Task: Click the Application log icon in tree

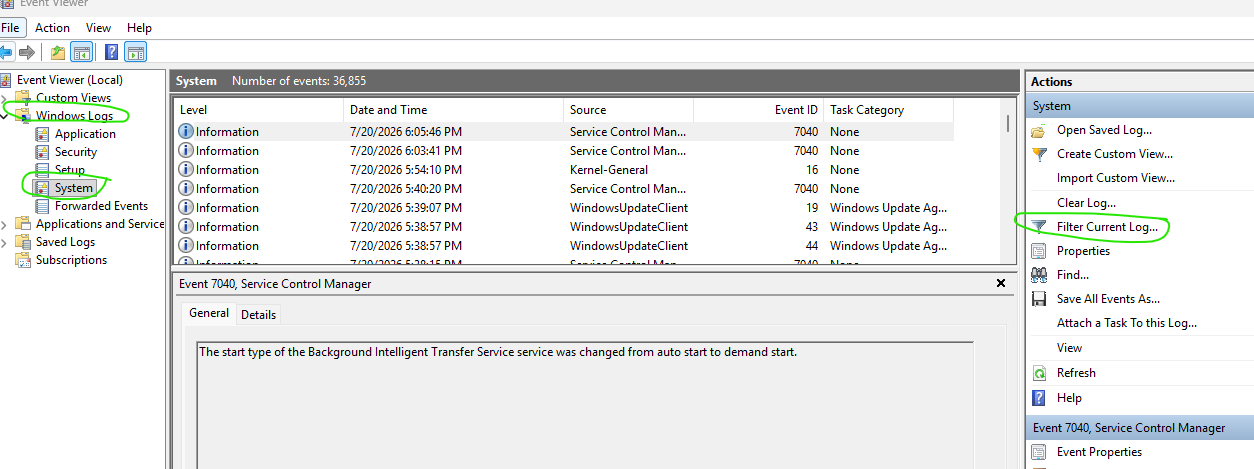Action: (x=42, y=134)
